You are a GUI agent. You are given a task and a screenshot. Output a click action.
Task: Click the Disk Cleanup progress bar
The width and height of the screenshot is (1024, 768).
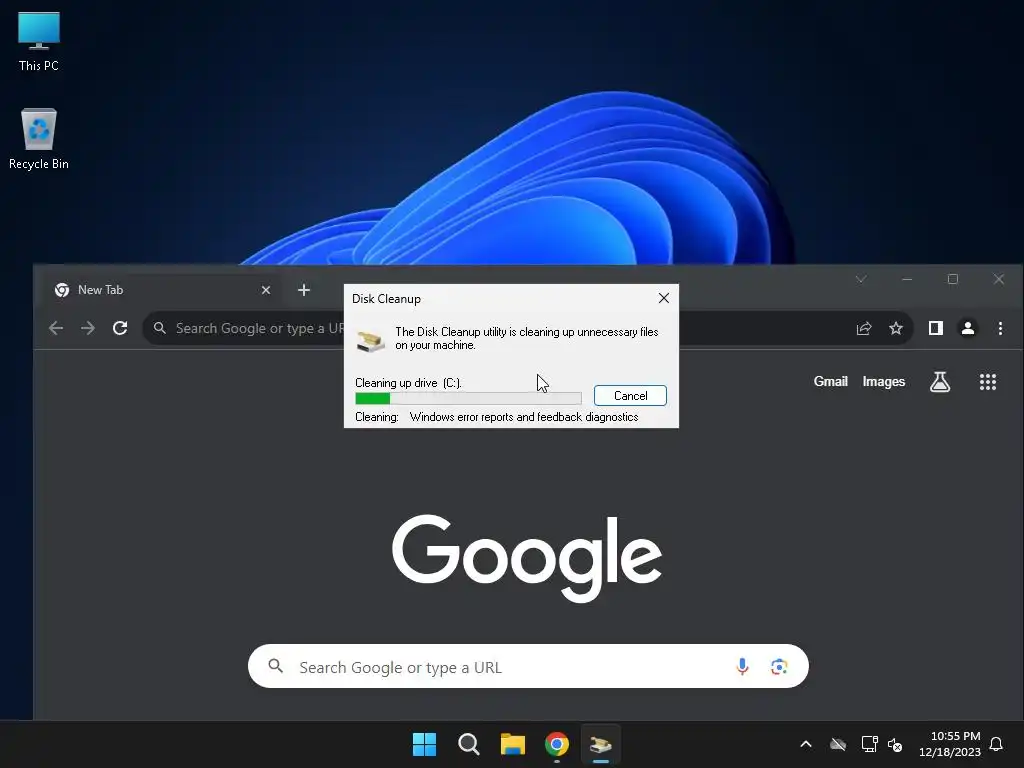[x=468, y=398]
